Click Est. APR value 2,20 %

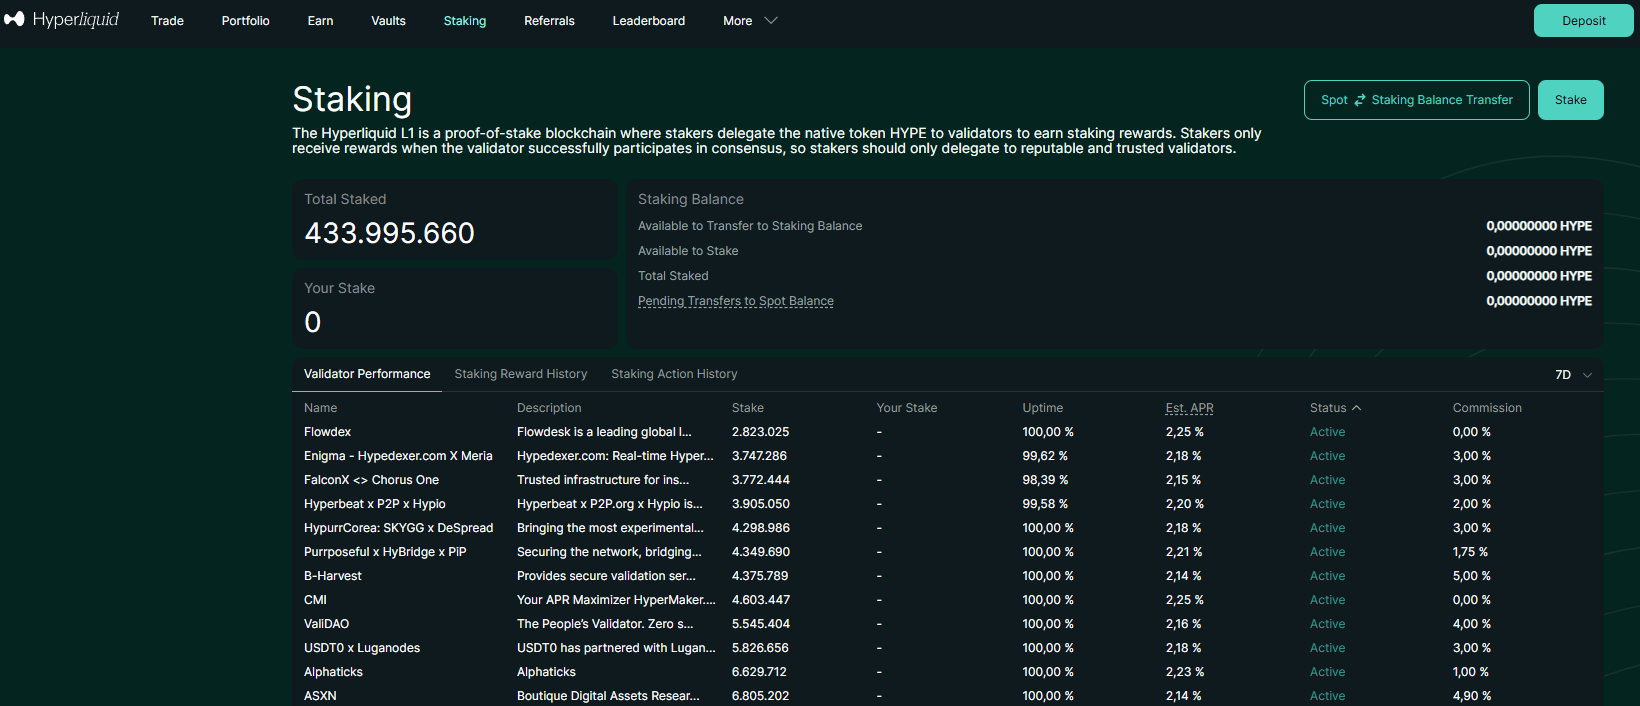(x=1185, y=504)
